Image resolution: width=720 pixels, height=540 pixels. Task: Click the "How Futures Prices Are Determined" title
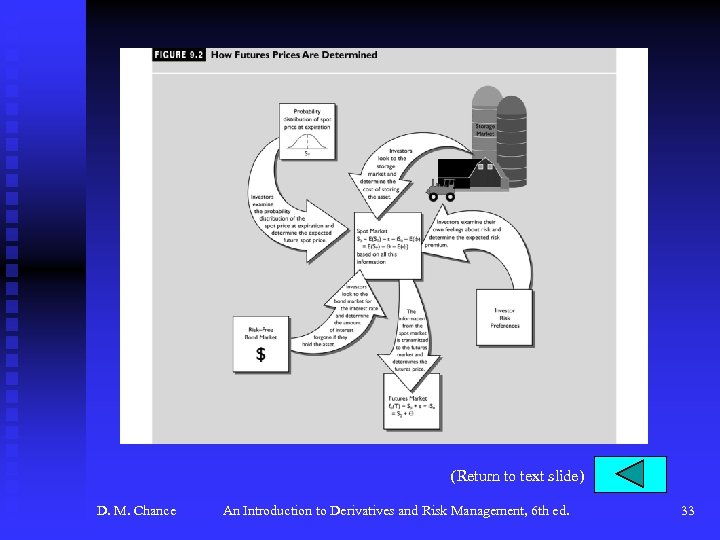pos(294,55)
